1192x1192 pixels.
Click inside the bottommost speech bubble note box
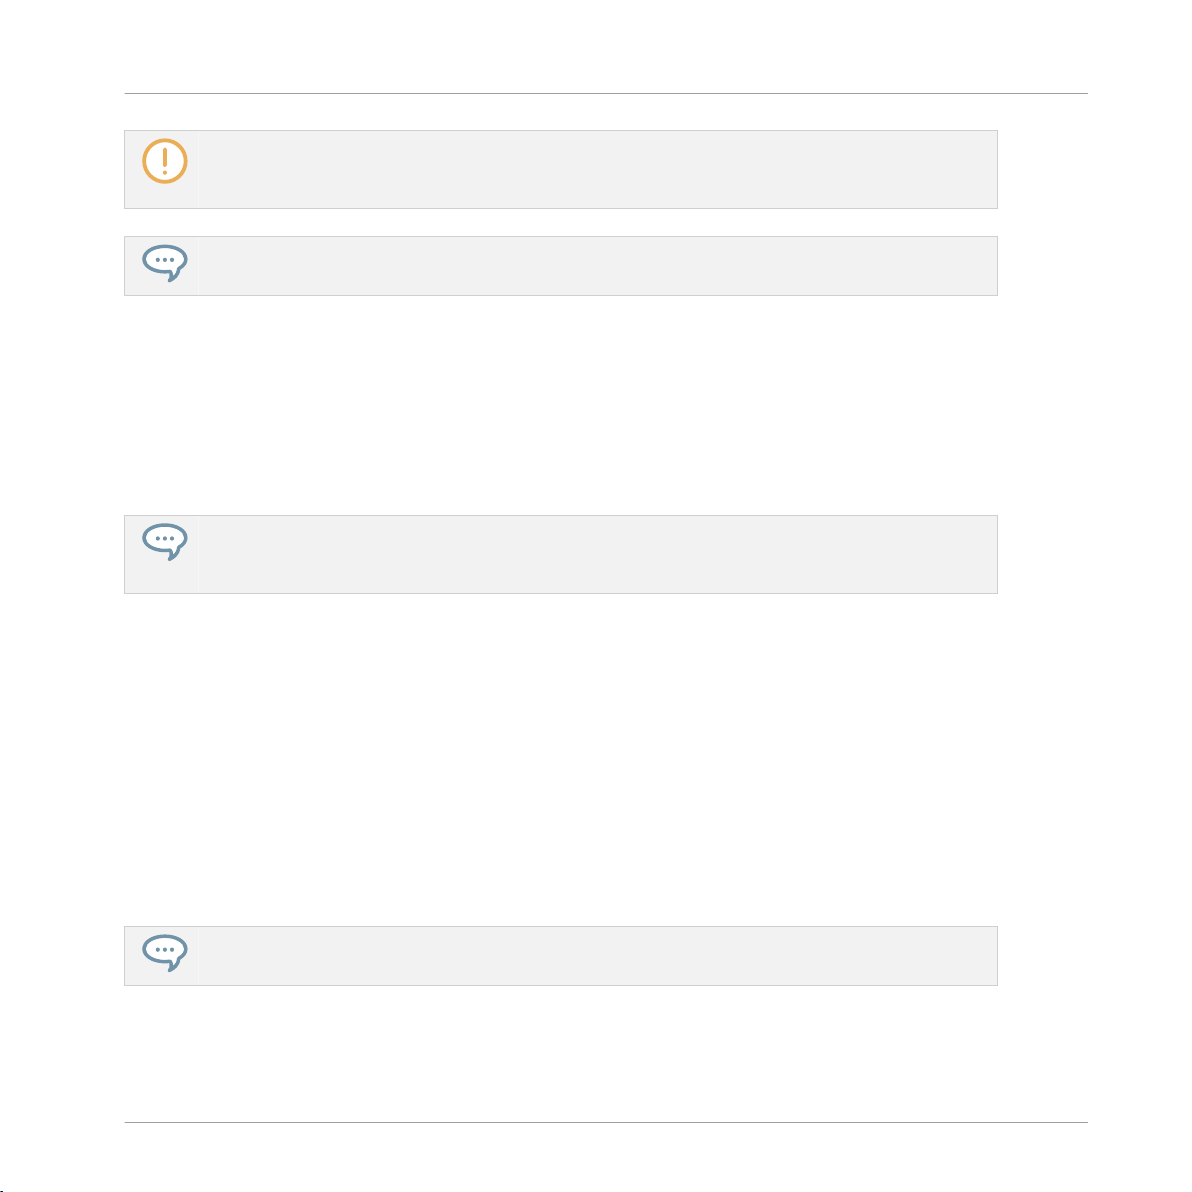[561, 956]
